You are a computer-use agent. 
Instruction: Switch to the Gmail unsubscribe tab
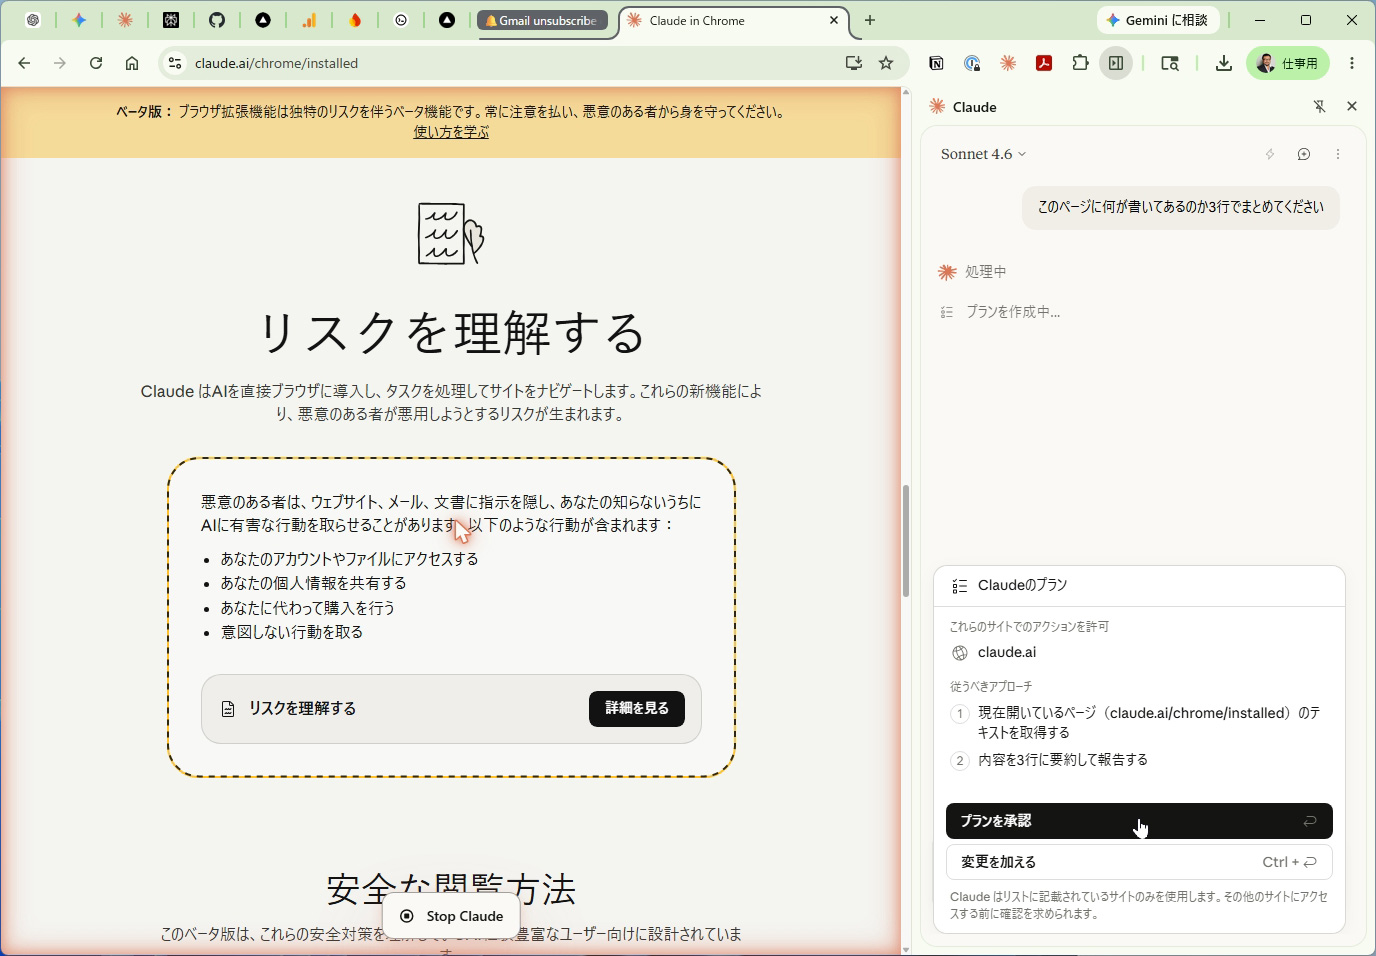542,20
